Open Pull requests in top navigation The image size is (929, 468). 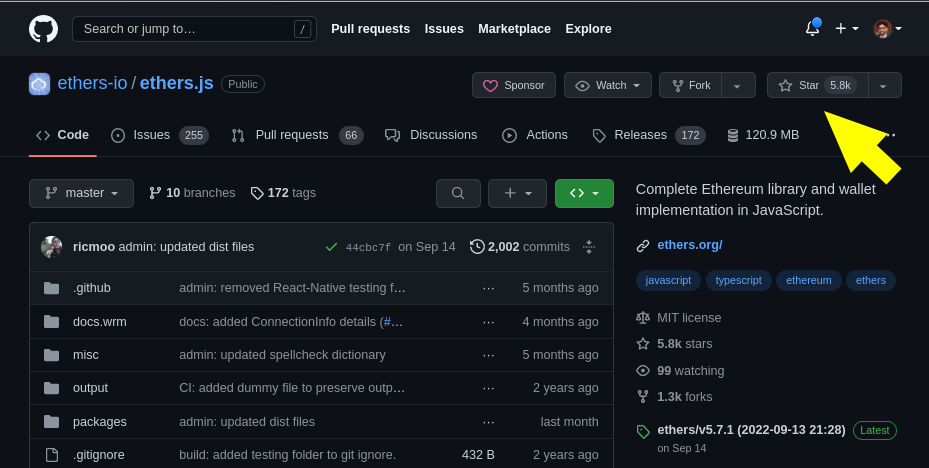point(370,29)
